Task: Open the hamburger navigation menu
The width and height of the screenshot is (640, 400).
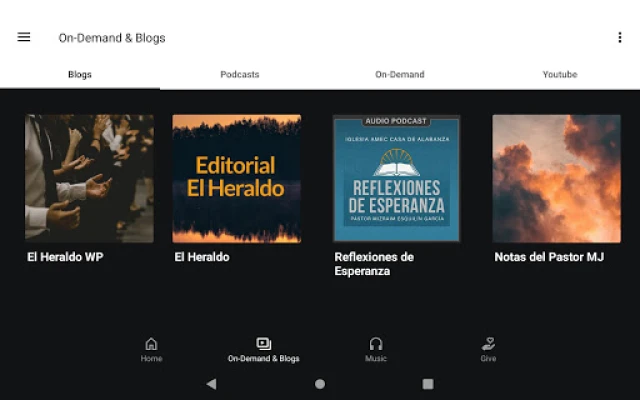Action: [24, 37]
